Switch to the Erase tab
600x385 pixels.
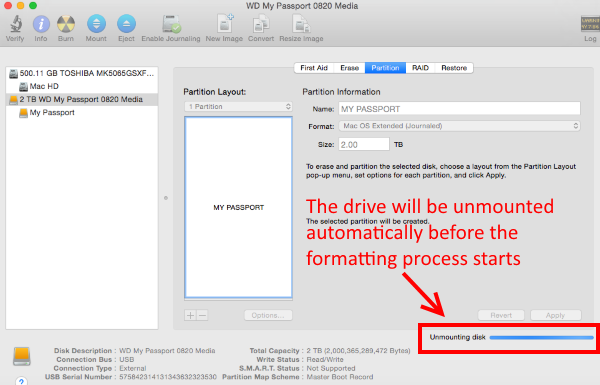pos(349,68)
